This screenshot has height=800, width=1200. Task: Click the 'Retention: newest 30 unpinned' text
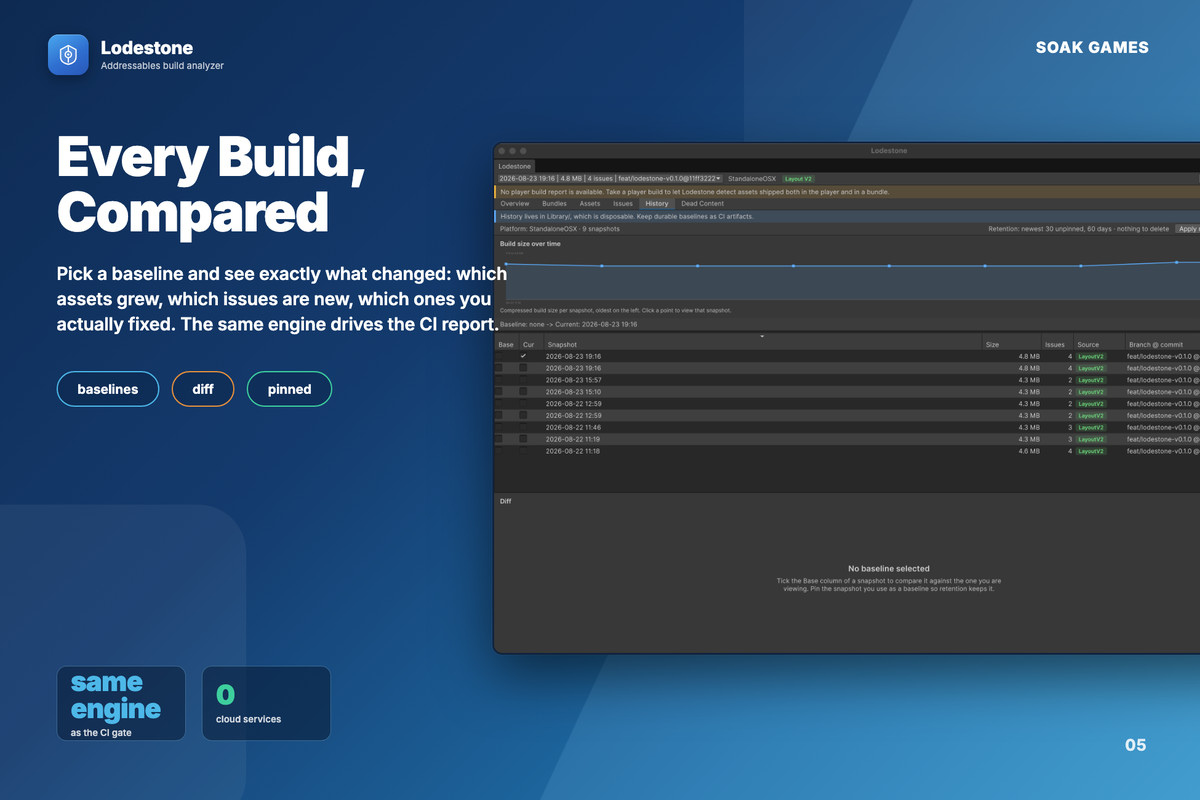click(1078, 229)
